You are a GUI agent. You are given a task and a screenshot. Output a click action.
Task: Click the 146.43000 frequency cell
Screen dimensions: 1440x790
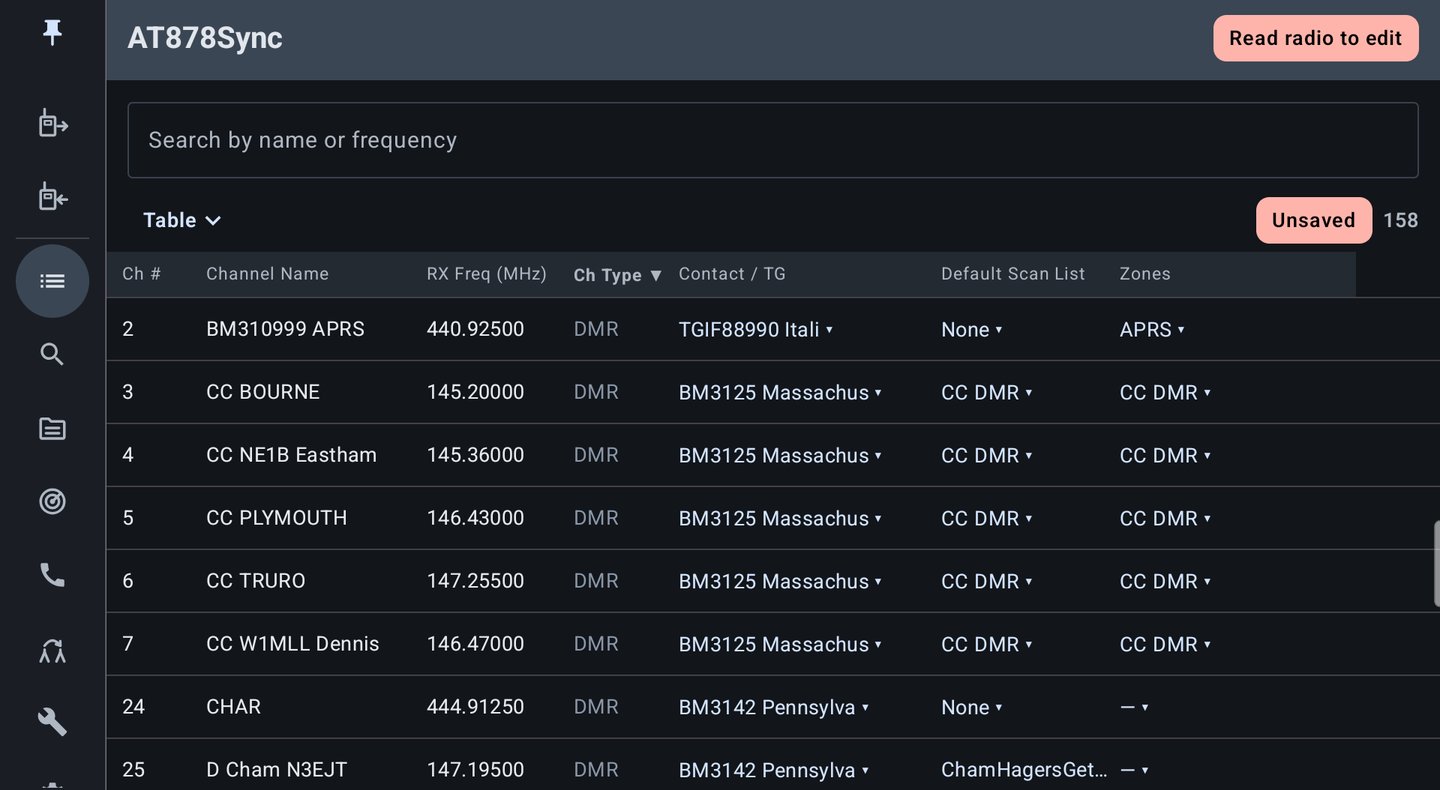click(475, 519)
